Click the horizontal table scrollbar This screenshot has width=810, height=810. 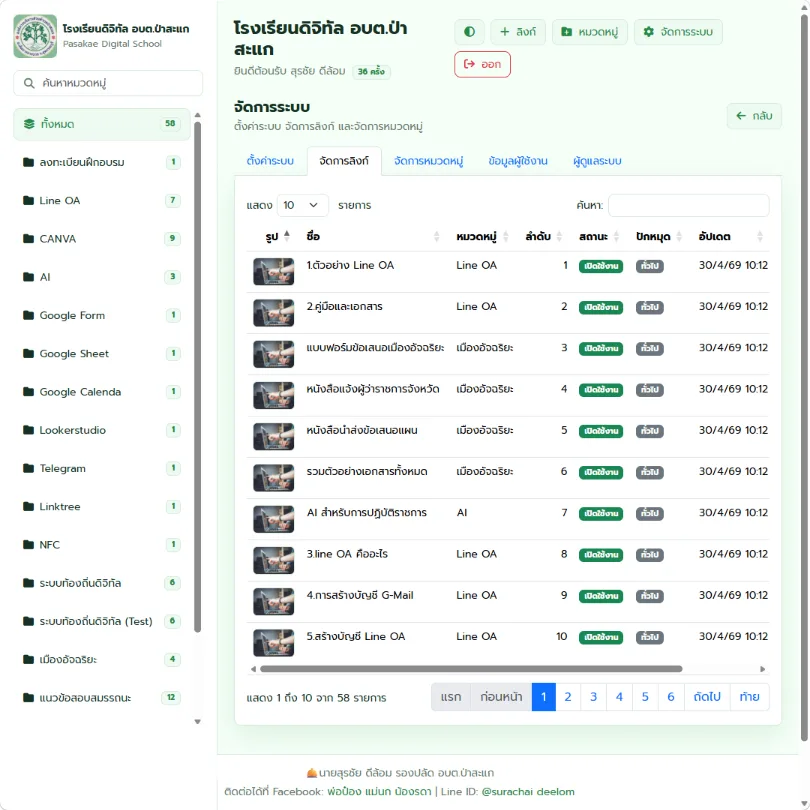pos(471,669)
